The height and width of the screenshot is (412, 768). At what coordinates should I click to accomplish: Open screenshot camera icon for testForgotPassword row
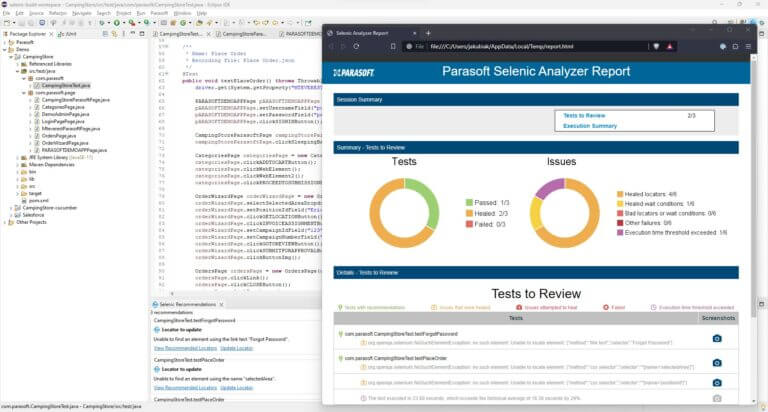click(716, 338)
